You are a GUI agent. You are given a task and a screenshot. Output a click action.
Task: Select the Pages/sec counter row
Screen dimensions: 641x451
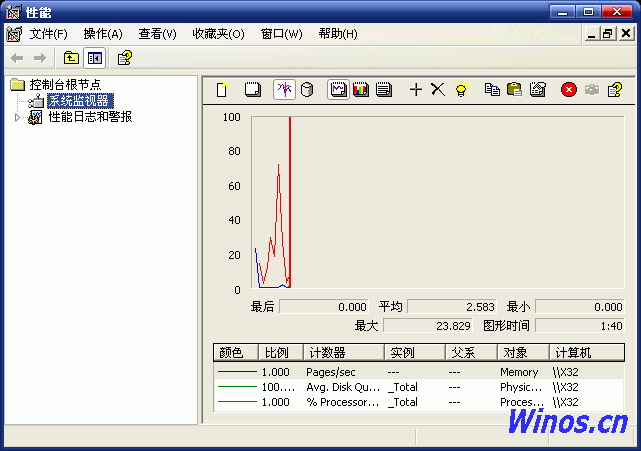(x=419, y=372)
